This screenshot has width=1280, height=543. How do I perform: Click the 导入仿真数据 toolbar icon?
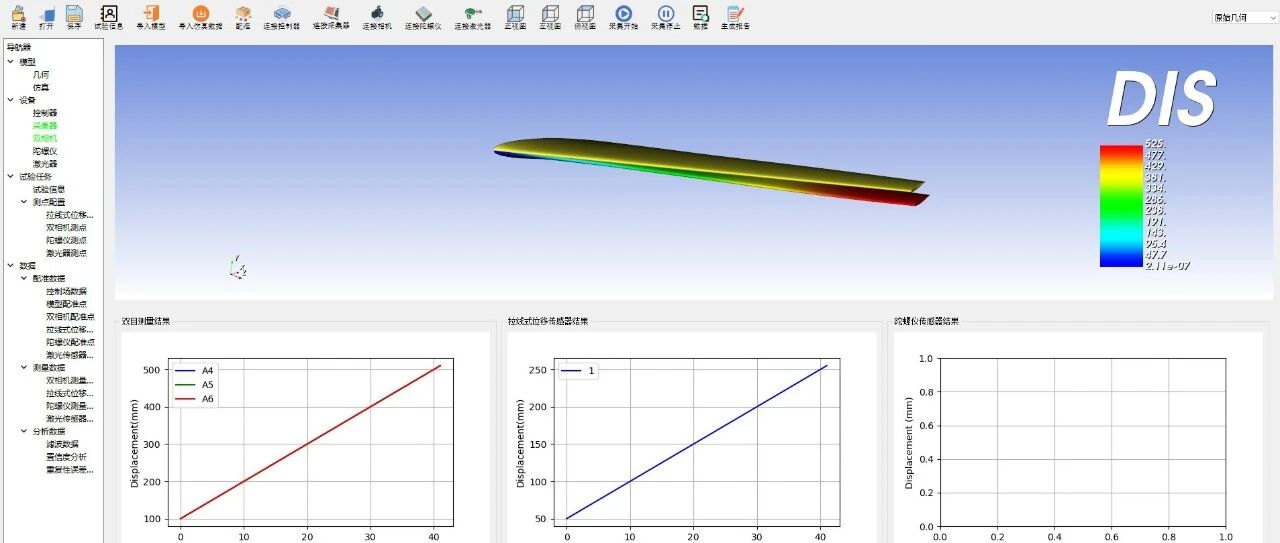point(200,16)
